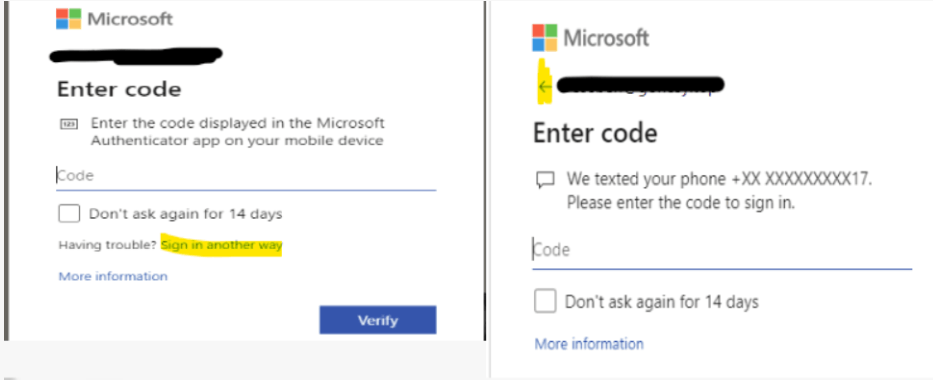Open the Sign in another way link

(221, 246)
